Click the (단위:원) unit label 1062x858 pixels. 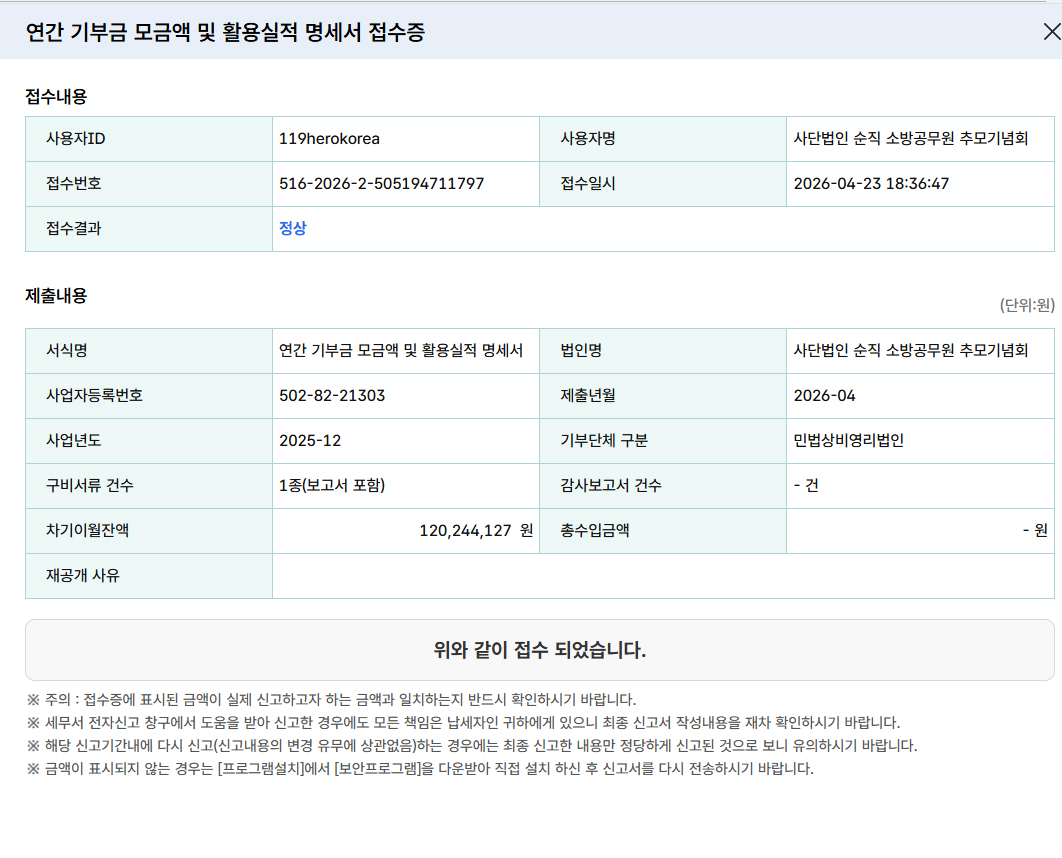click(1026, 305)
